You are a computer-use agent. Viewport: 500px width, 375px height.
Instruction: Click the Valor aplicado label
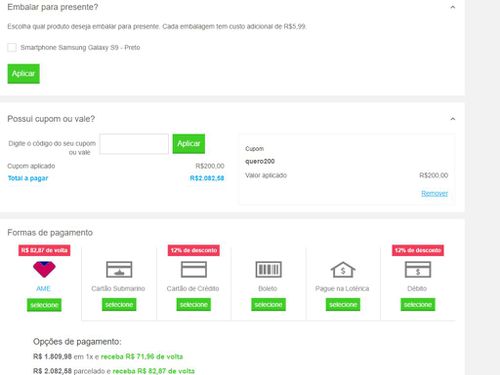[266, 175]
